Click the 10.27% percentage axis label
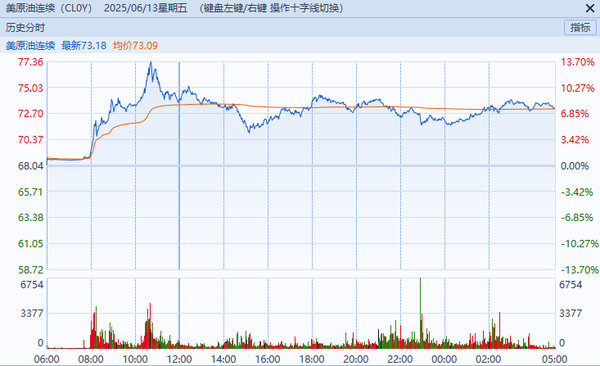 click(578, 88)
